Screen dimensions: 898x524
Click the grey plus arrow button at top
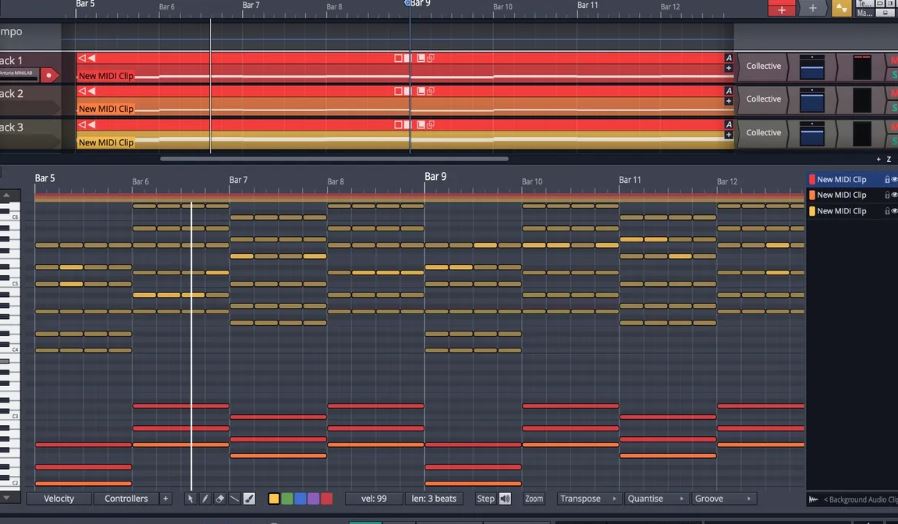pos(813,9)
